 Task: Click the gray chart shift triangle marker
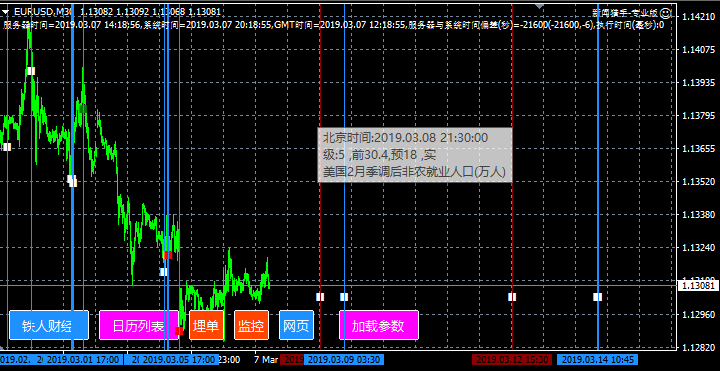click(540, 6)
